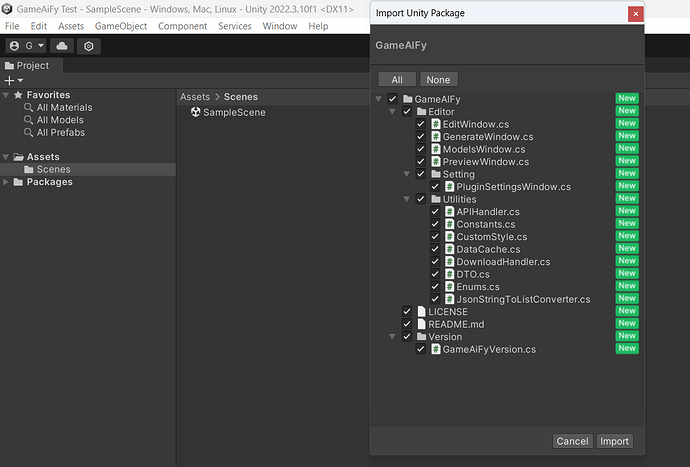Uncheck the Editor folder checkbox
The image size is (690, 467).
click(407, 111)
